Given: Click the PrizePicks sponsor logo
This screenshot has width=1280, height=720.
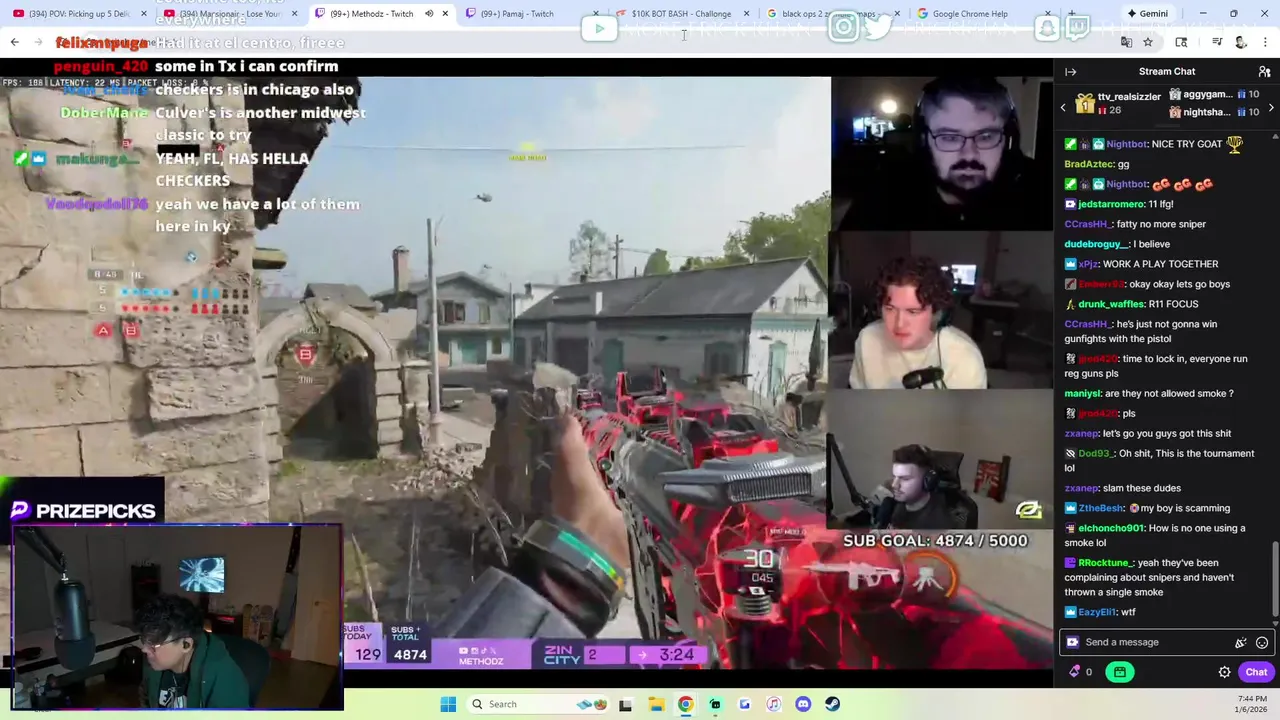Looking at the screenshot, I should click(x=84, y=511).
